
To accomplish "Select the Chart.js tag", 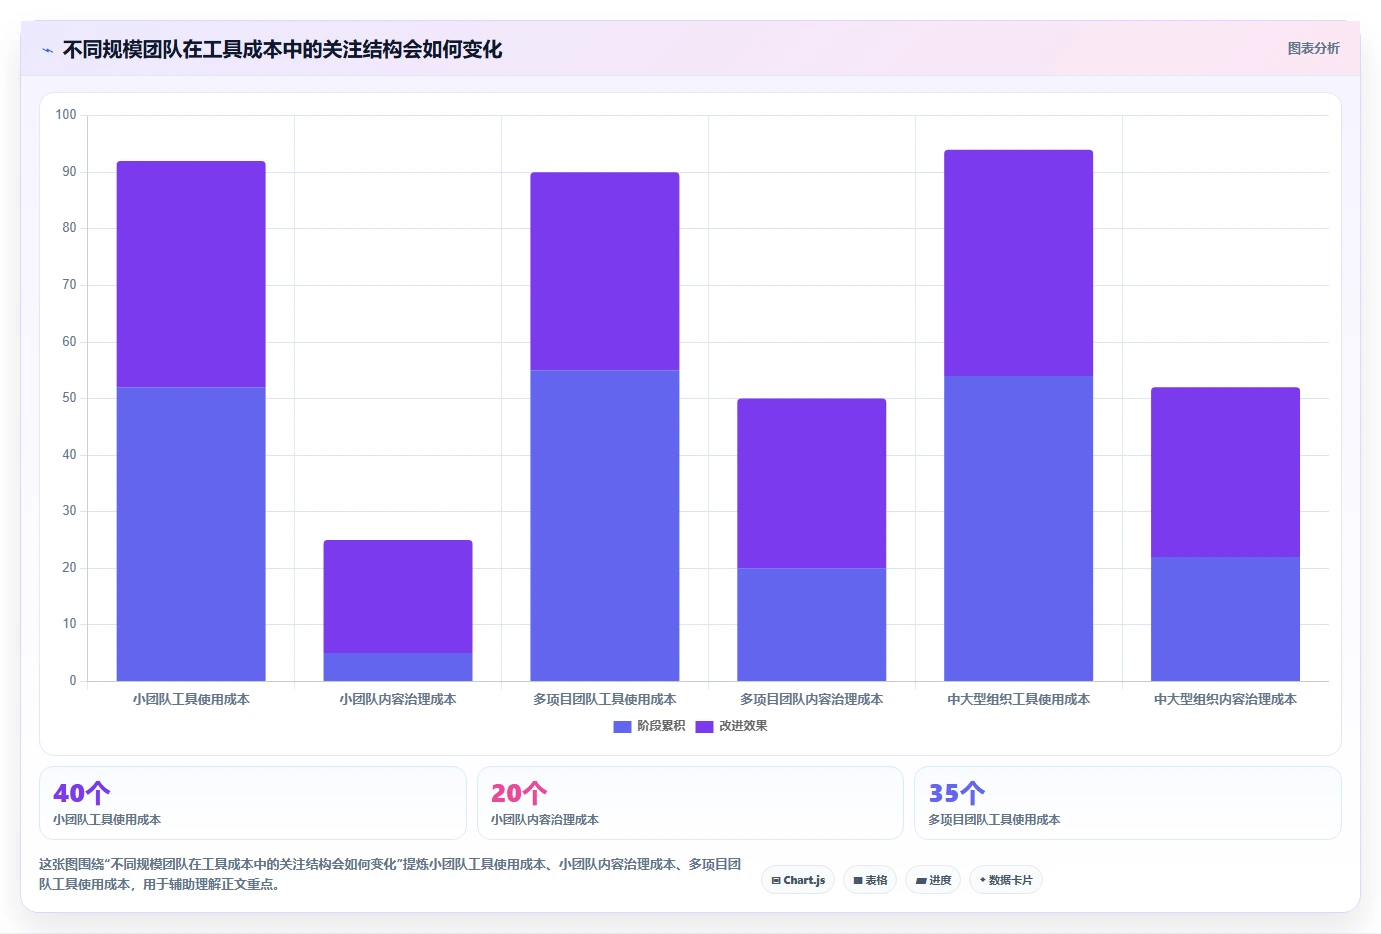I will [798, 880].
